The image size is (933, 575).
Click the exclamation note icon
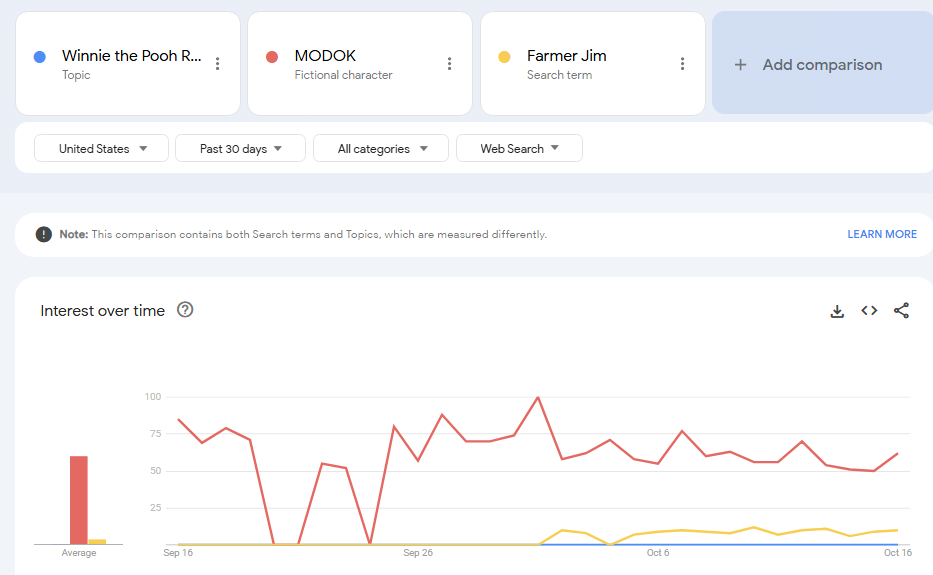tap(43, 235)
